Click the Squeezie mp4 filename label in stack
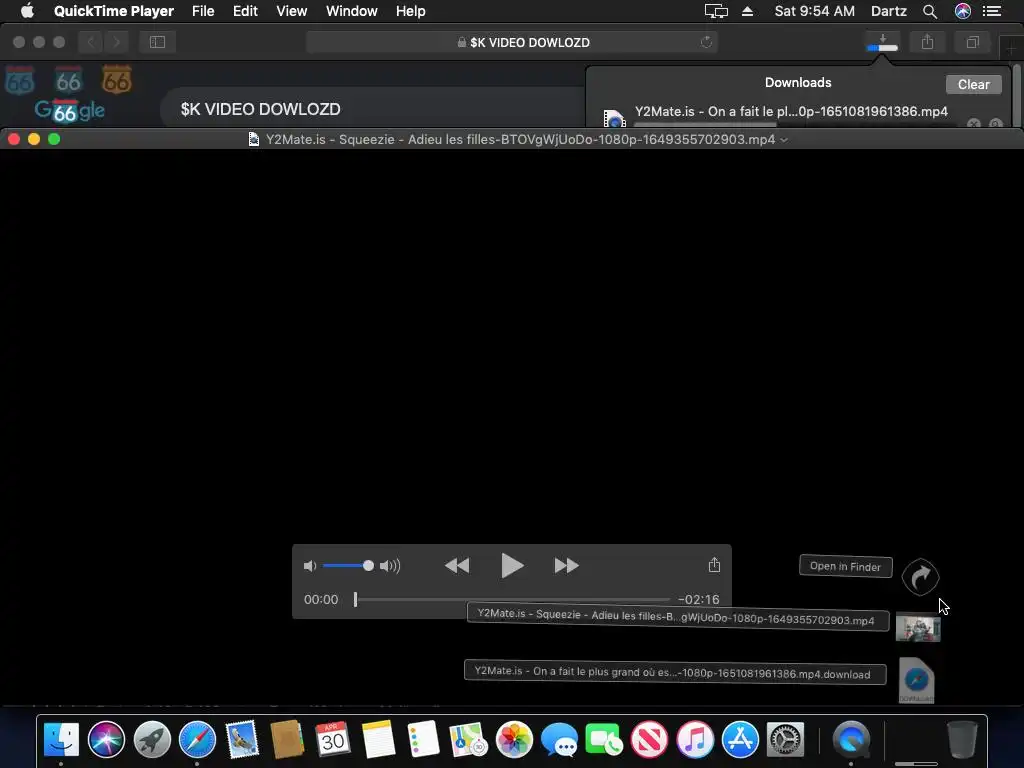This screenshot has height=768, width=1024. (x=677, y=617)
